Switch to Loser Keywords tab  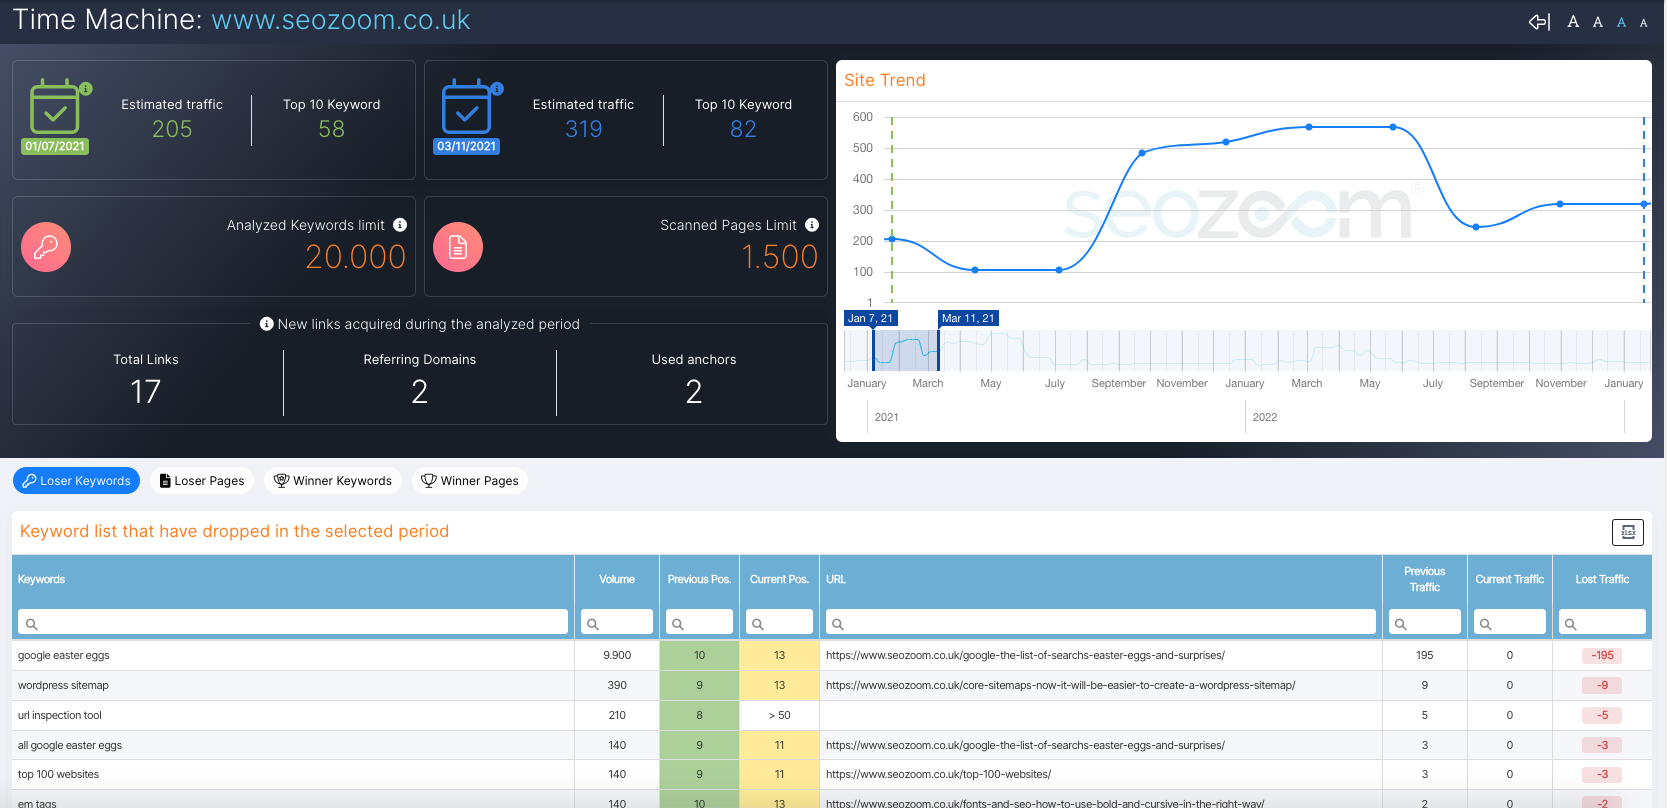point(77,481)
